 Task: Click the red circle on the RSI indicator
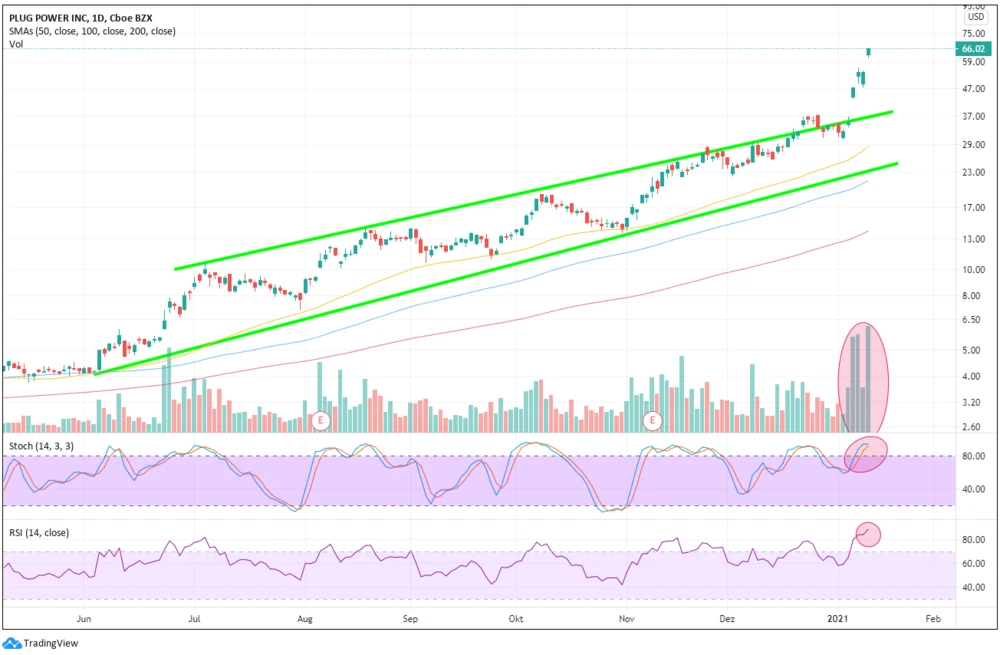867,535
